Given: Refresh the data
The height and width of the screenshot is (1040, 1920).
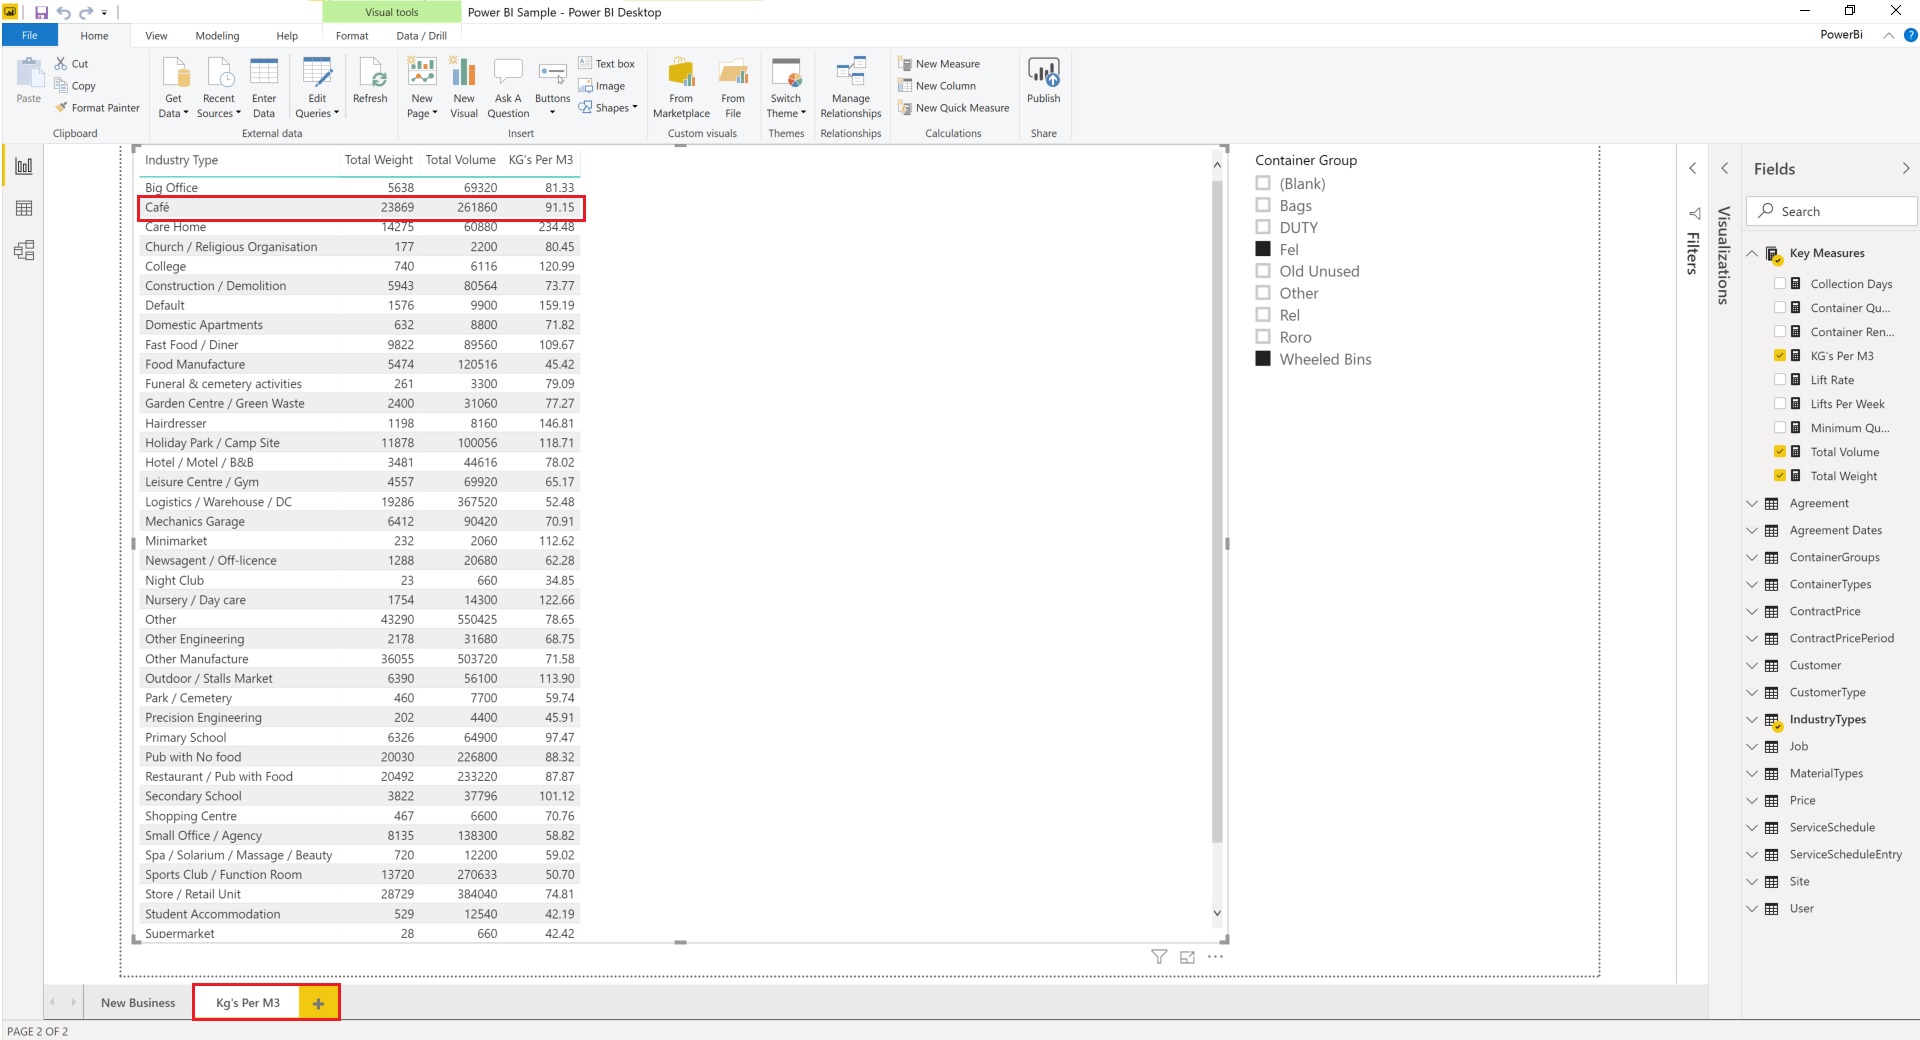Looking at the screenshot, I should [x=370, y=81].
